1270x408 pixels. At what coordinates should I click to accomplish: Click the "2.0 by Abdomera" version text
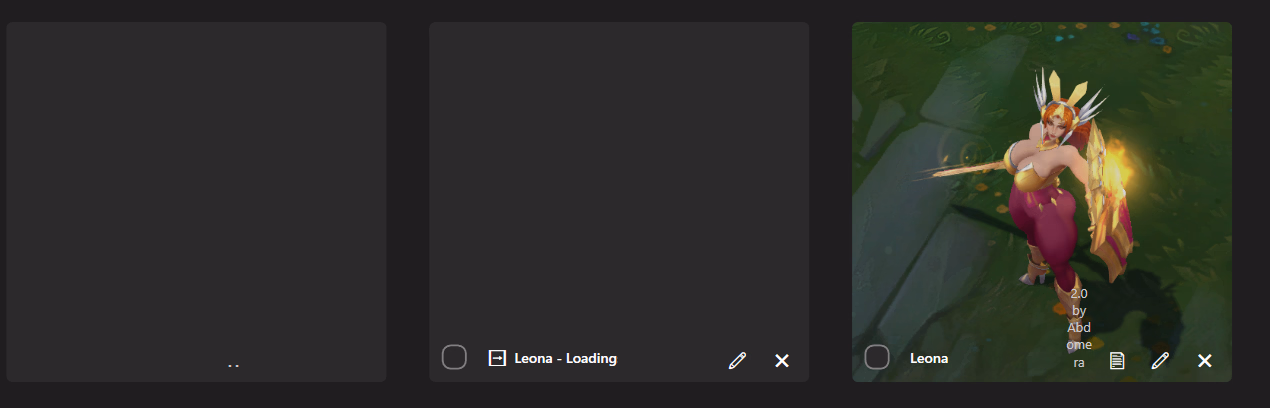(x=1079, y=328)
